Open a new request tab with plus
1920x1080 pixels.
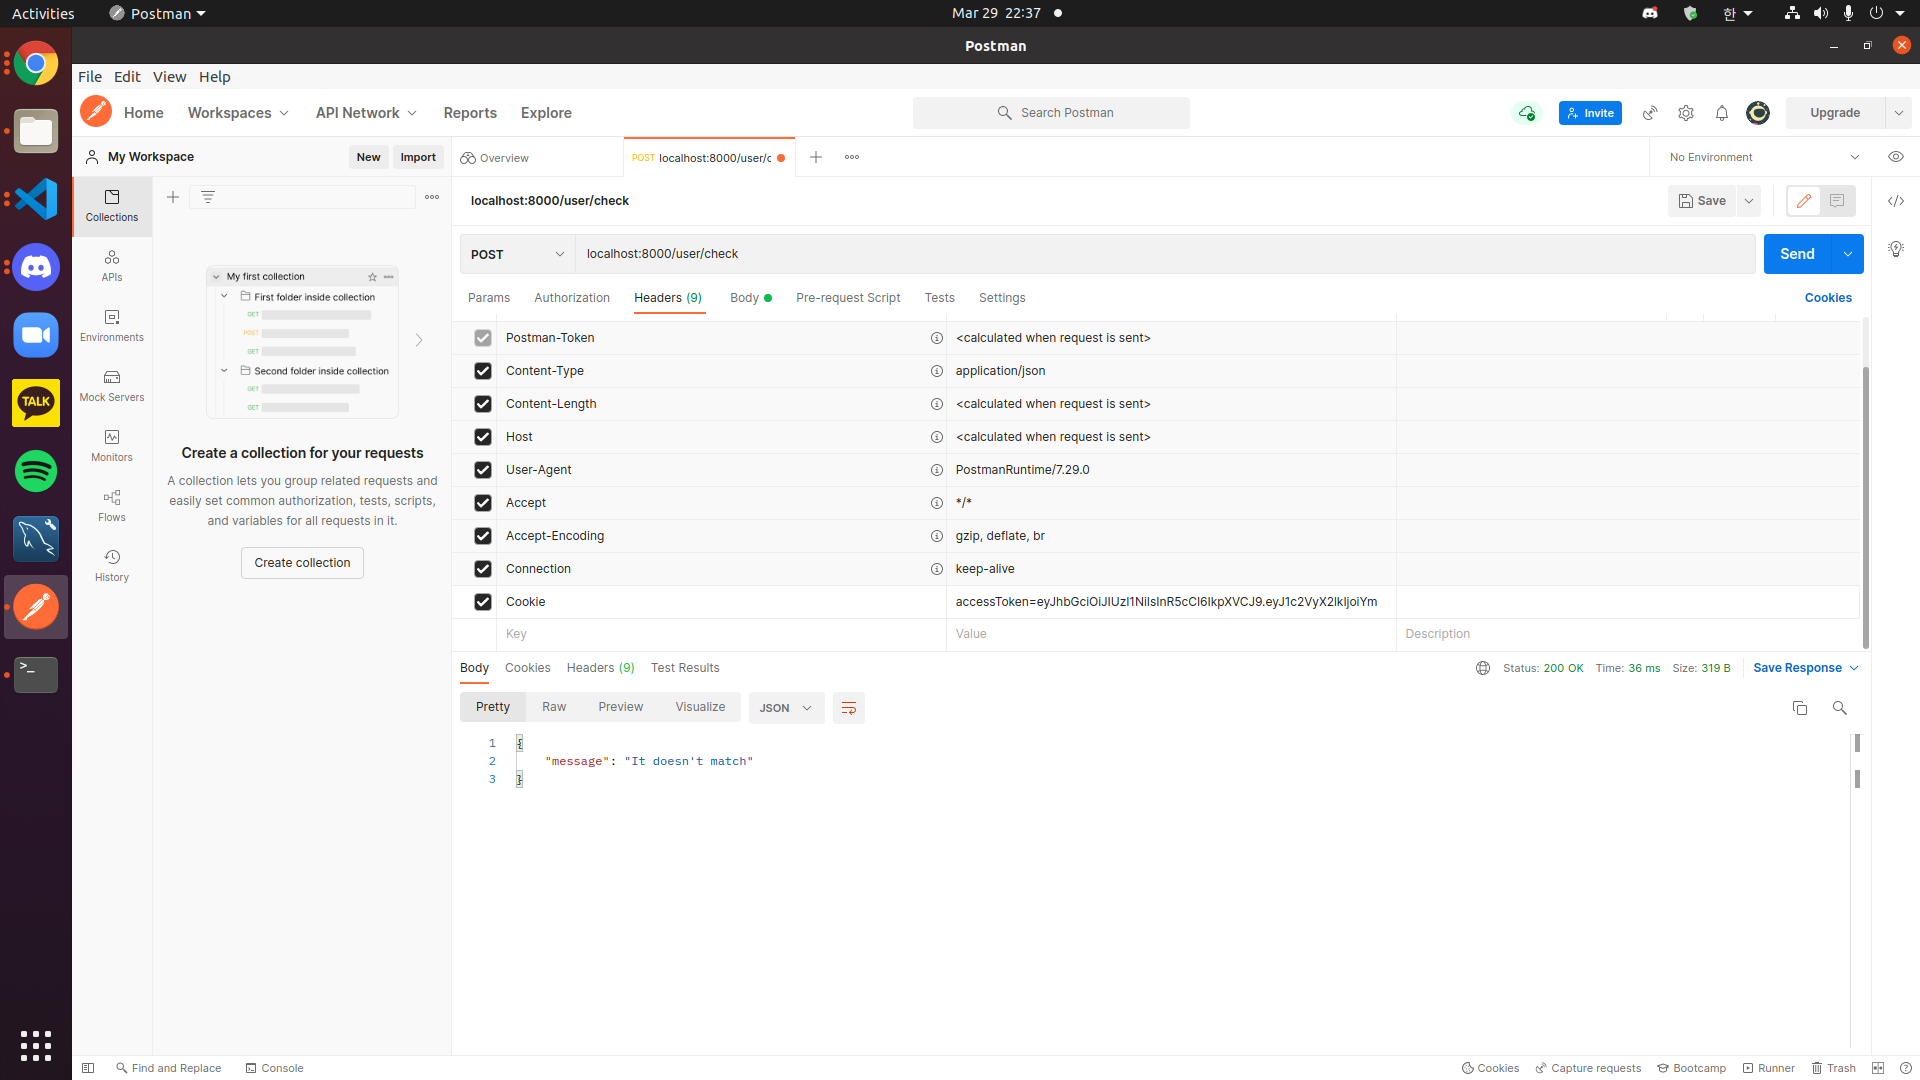816,157
